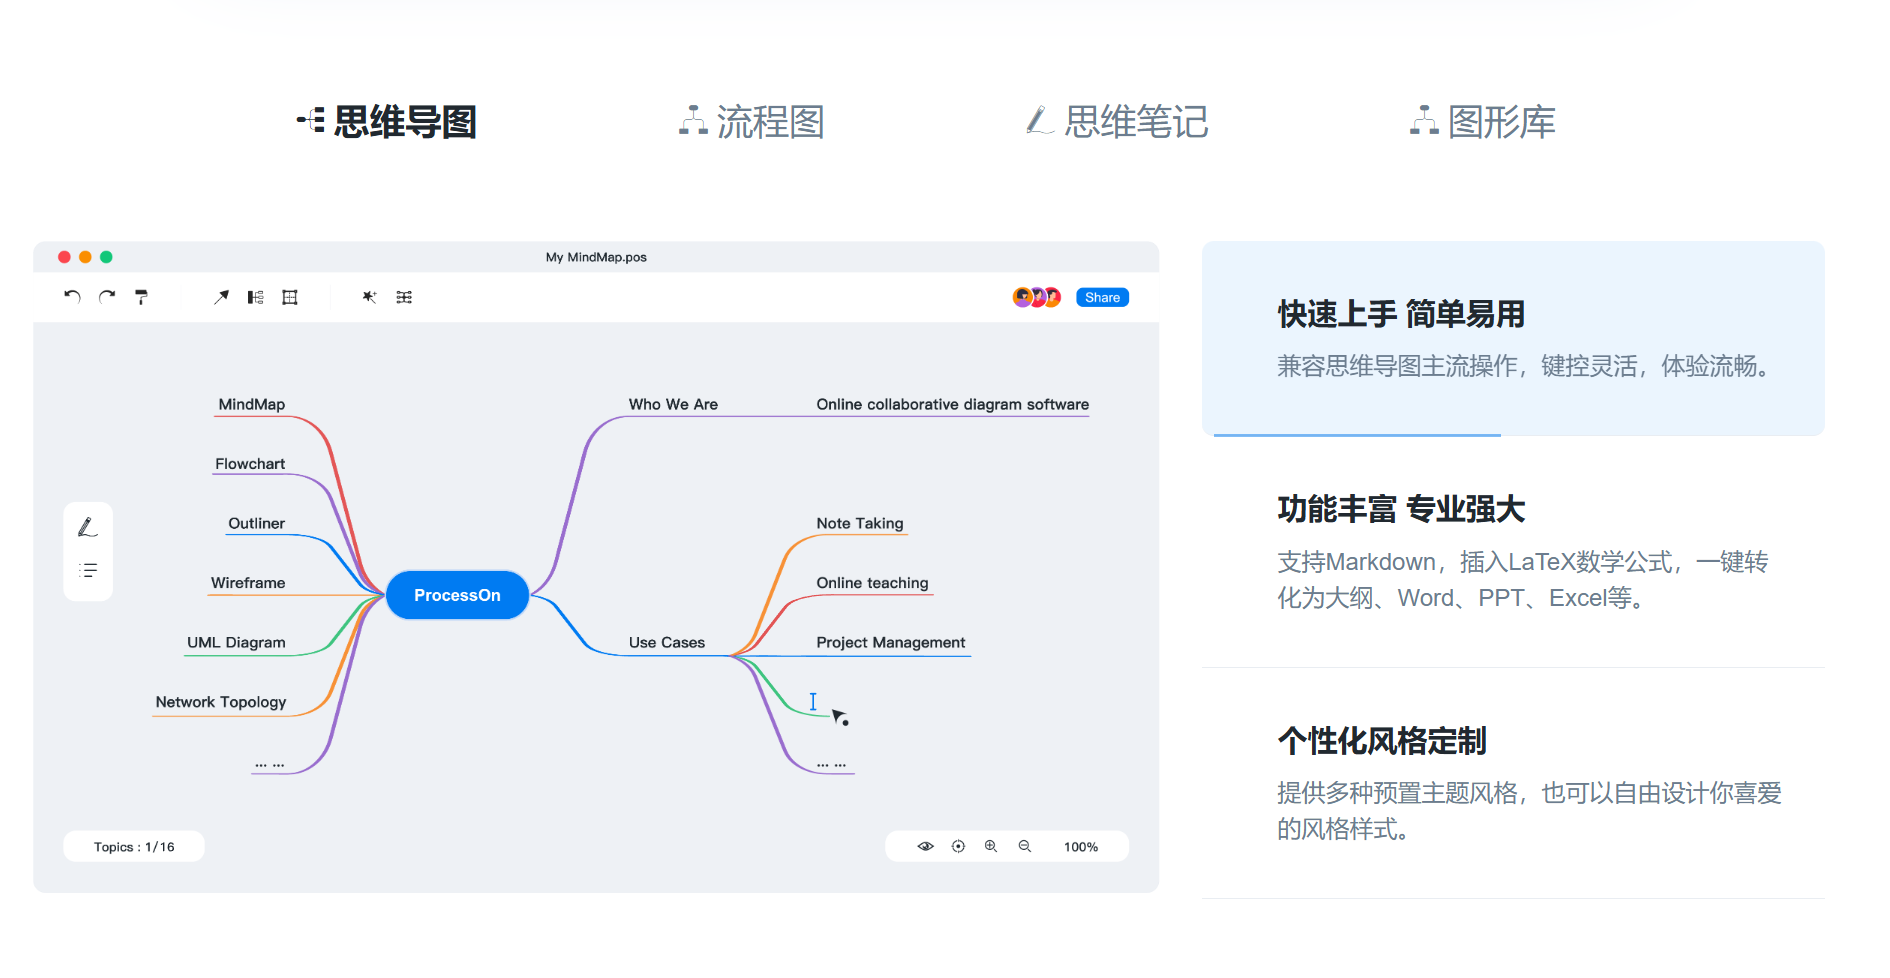The image size is (1890, 978).
Task: Open the outline list icon in left panel
Action: tap(88, 571)
